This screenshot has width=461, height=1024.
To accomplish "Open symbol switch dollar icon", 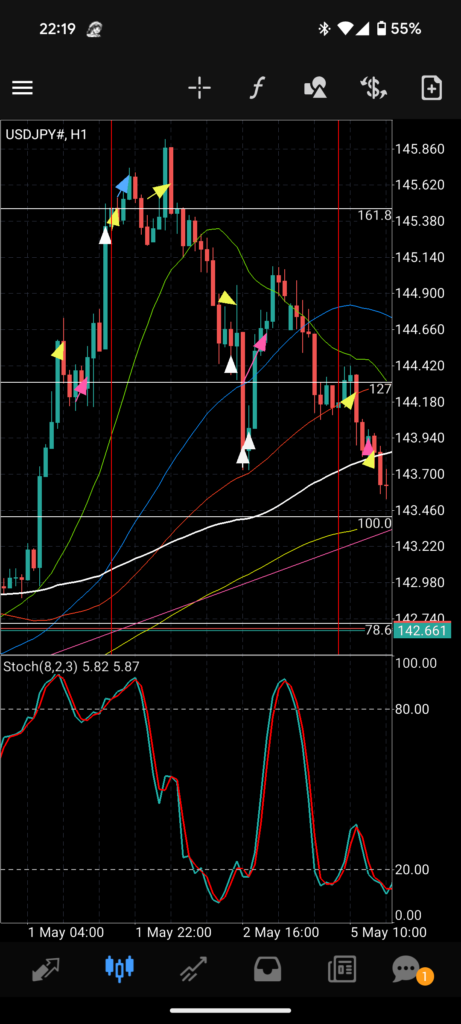I will 374,88.
